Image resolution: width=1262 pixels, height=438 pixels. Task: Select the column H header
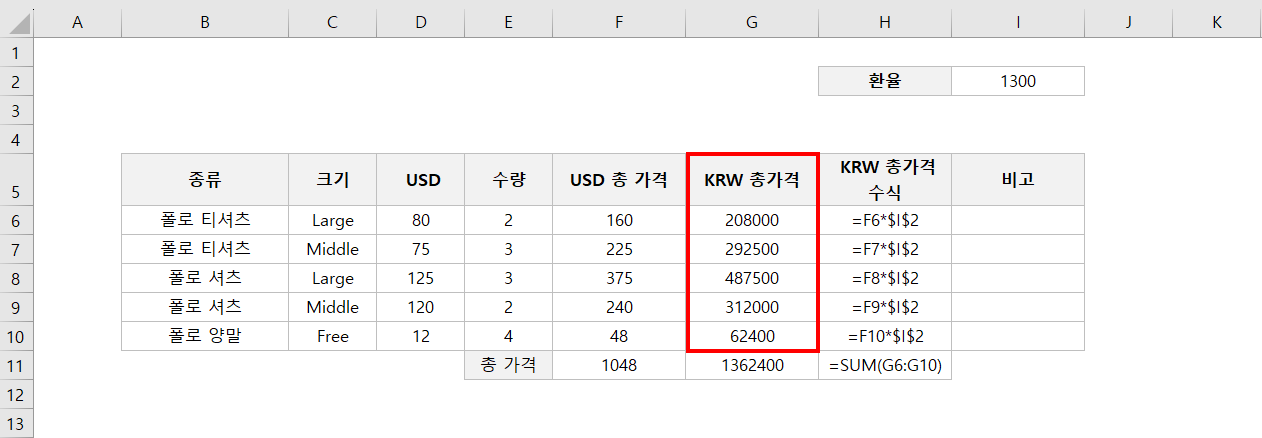(x=884, y=21)
